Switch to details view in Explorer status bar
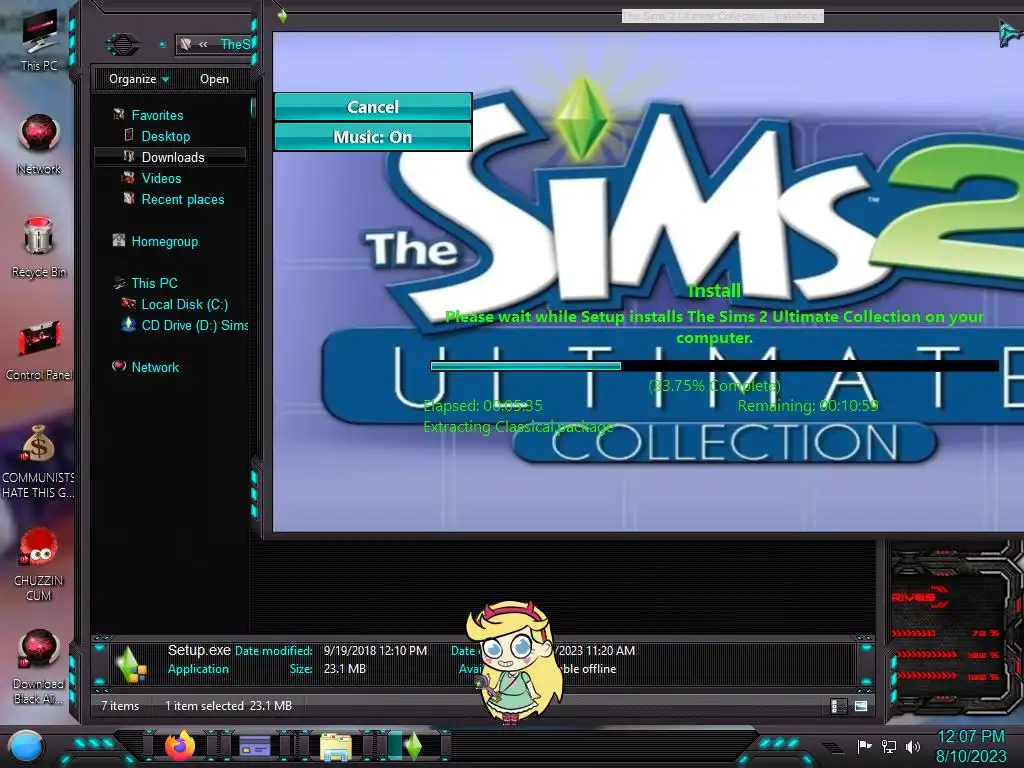 point(839,706)
